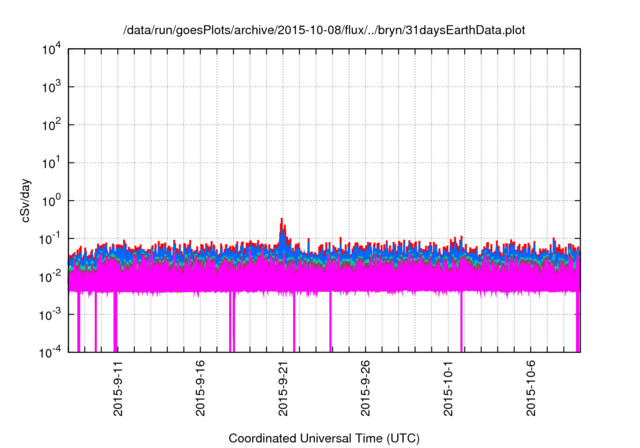
Task: Click the 10^2 y-axis tick label
Action: pyautogui.click(x=51, y=125)
